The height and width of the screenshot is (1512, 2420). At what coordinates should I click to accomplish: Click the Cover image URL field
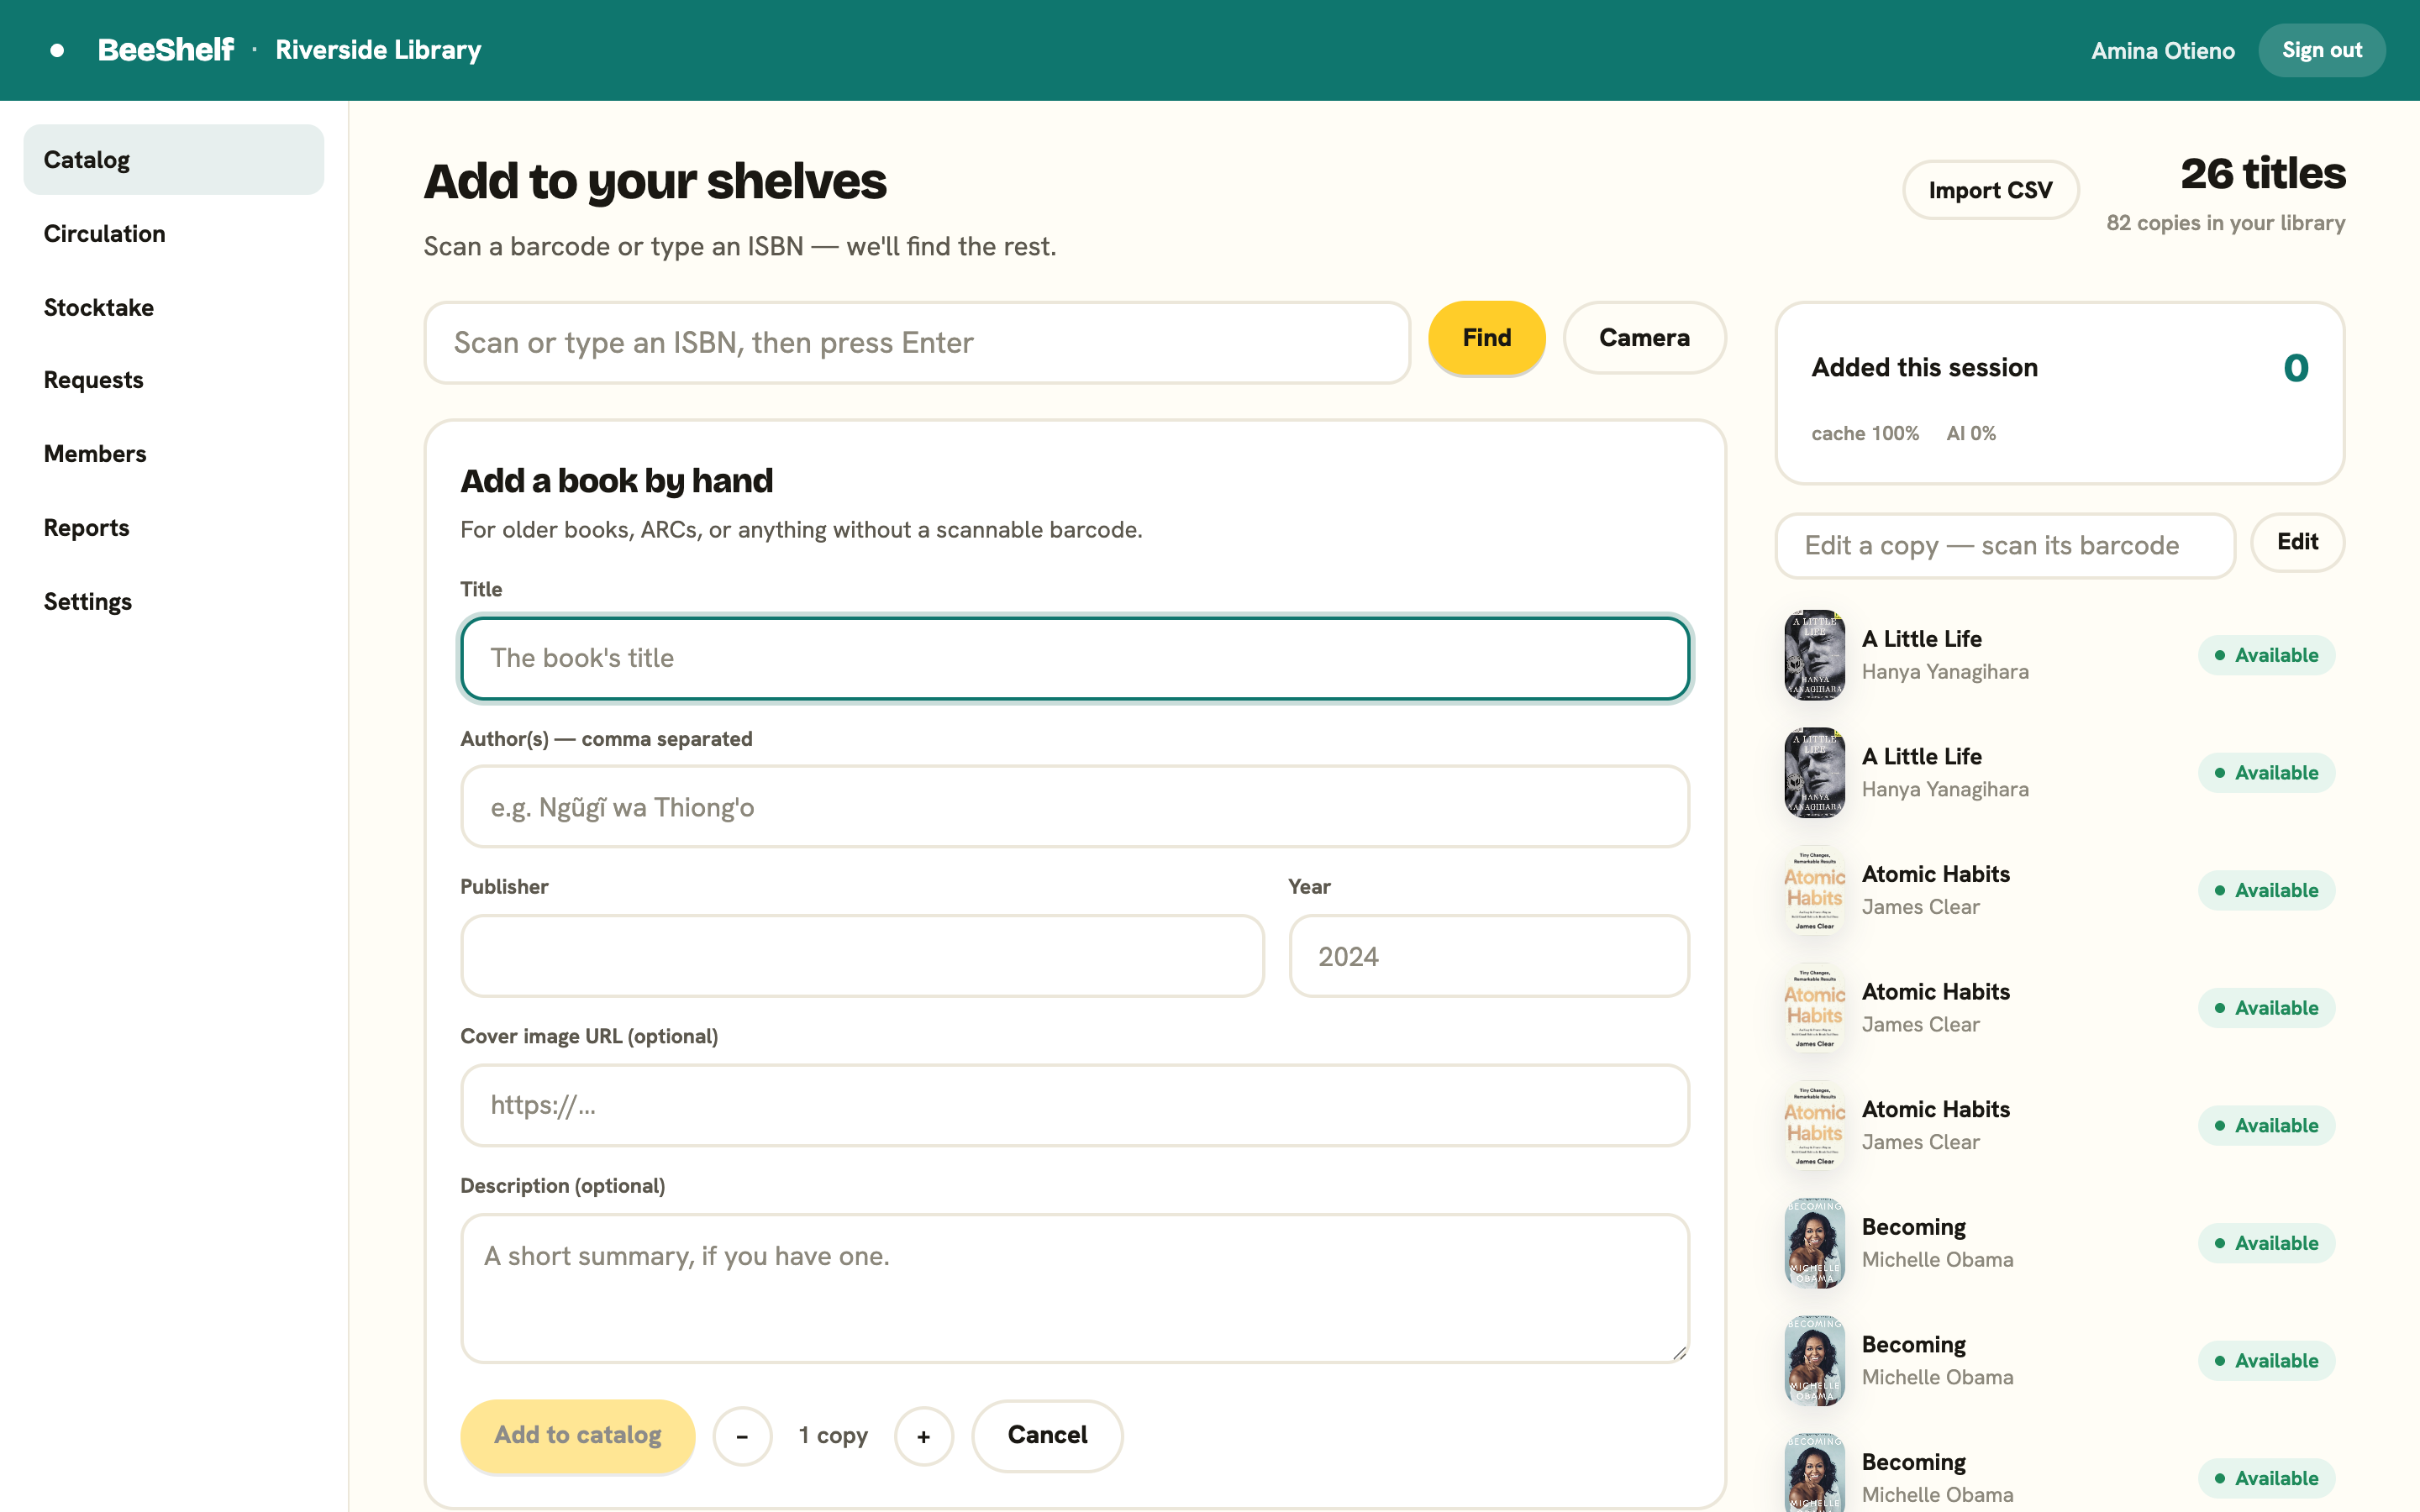1075,1105
